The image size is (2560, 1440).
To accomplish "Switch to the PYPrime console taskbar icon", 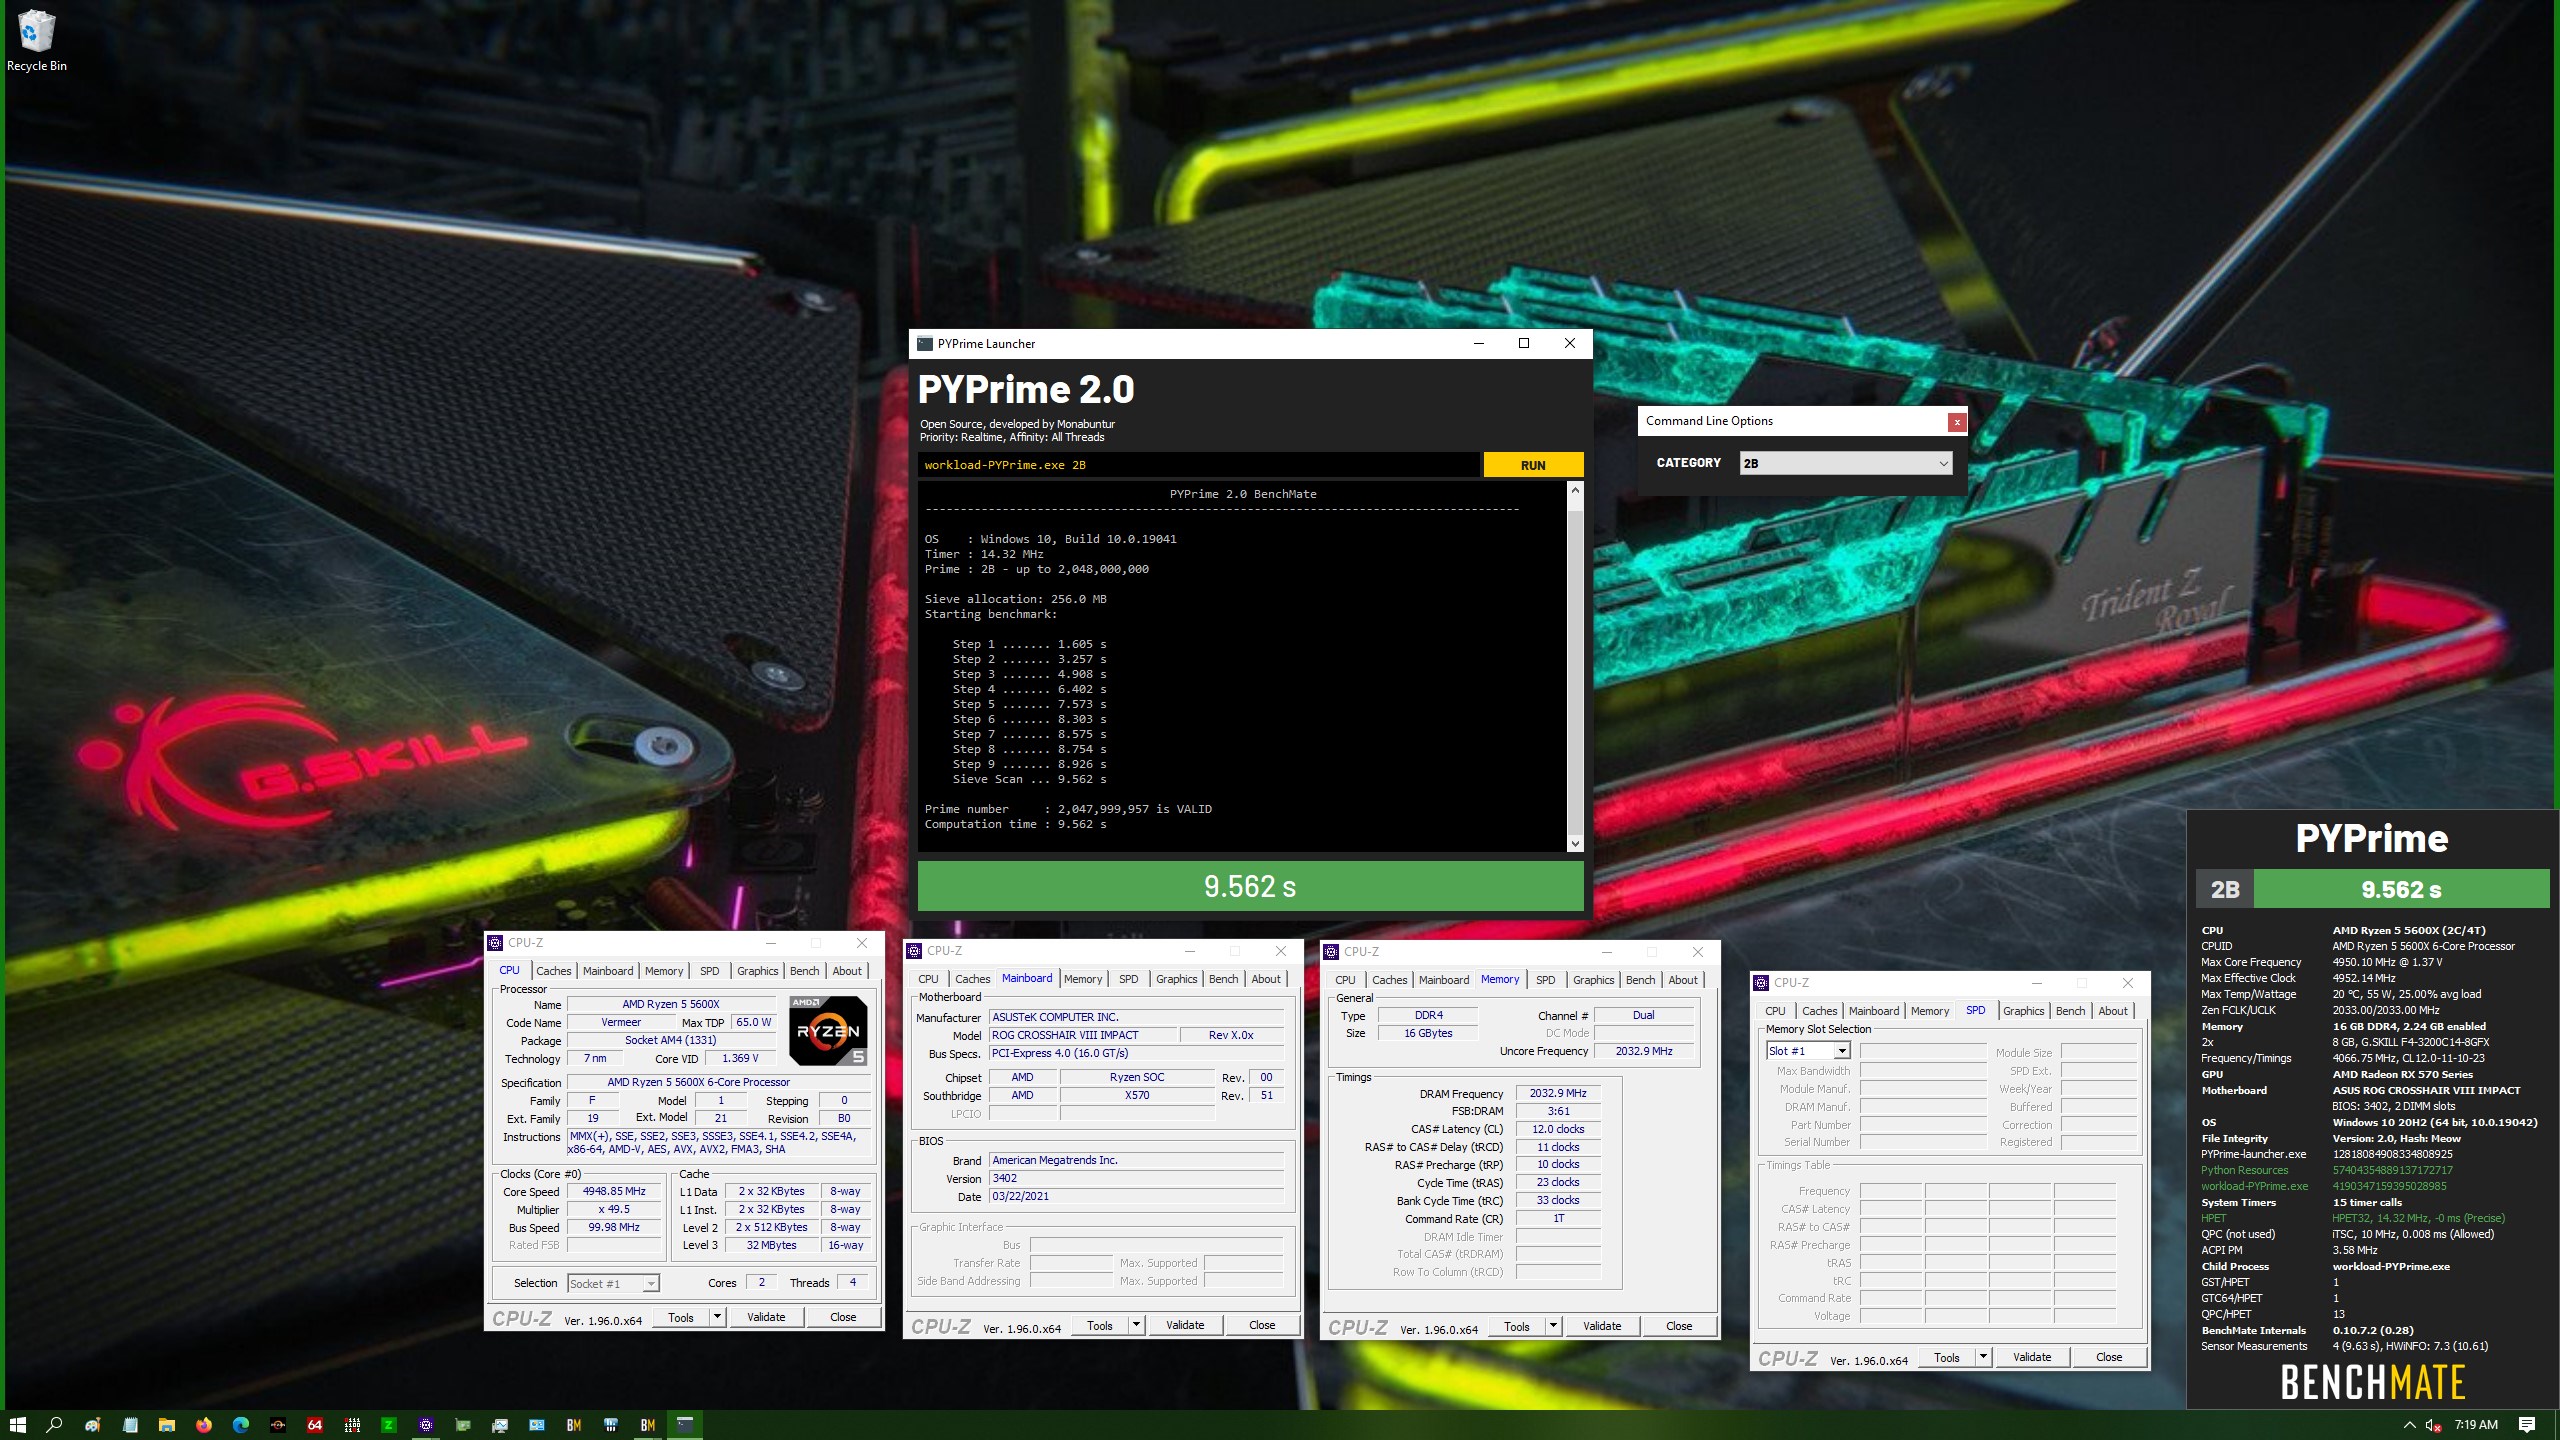I will pos(685,1425).
